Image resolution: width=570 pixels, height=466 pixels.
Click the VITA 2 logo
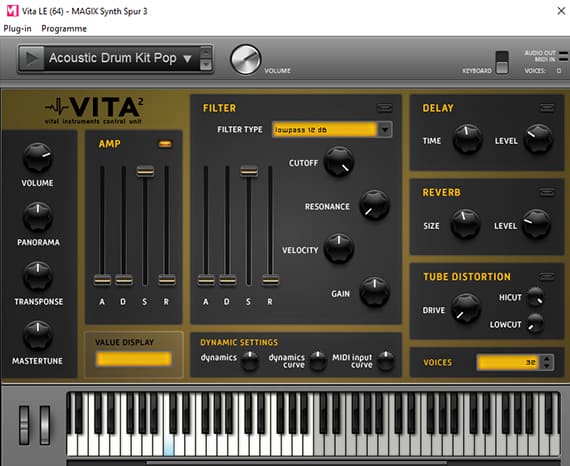95,110
